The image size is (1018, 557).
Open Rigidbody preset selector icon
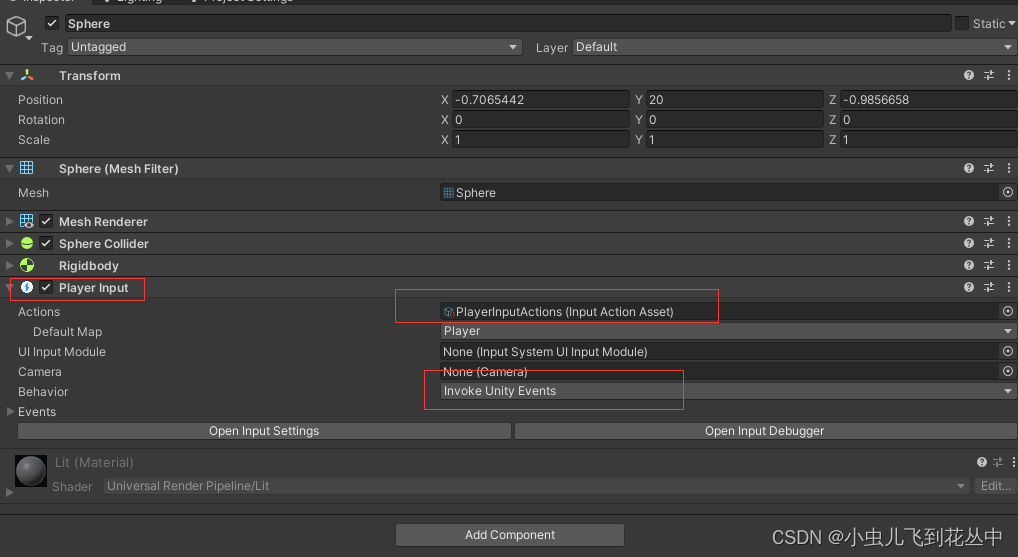pos(989,266)
